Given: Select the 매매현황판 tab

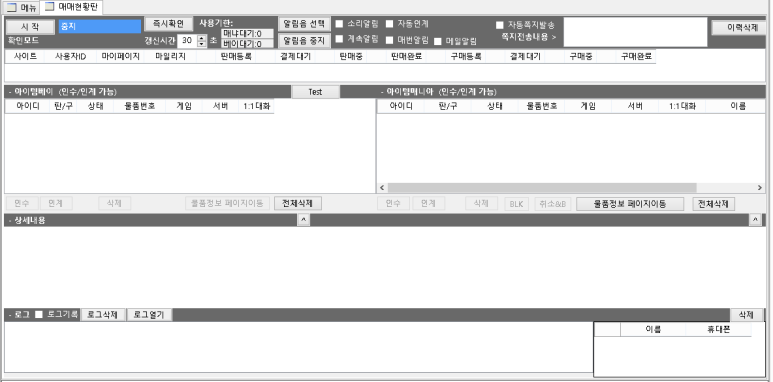Looking at the screenshot, I should click(x=71, y=7).
